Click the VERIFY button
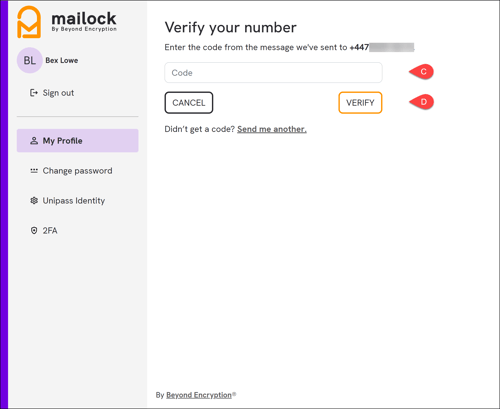The width and height of the screenshot is (500, 409). pos(360,103)
